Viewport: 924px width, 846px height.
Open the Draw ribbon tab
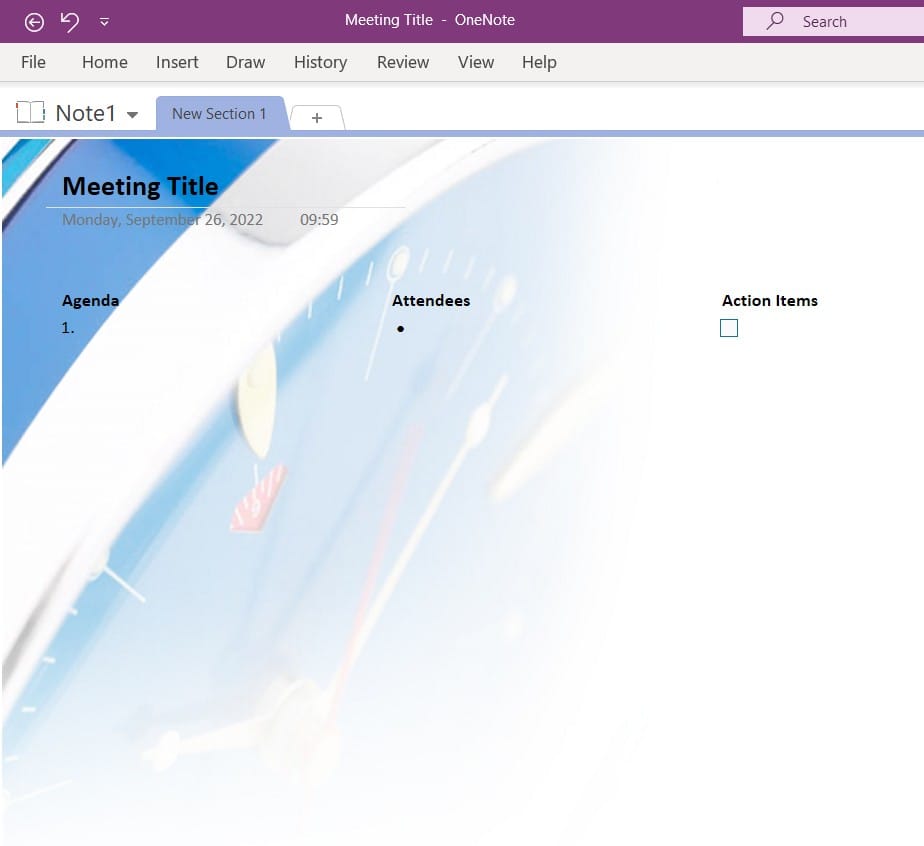pyautogui.click(x=245, y=62)
